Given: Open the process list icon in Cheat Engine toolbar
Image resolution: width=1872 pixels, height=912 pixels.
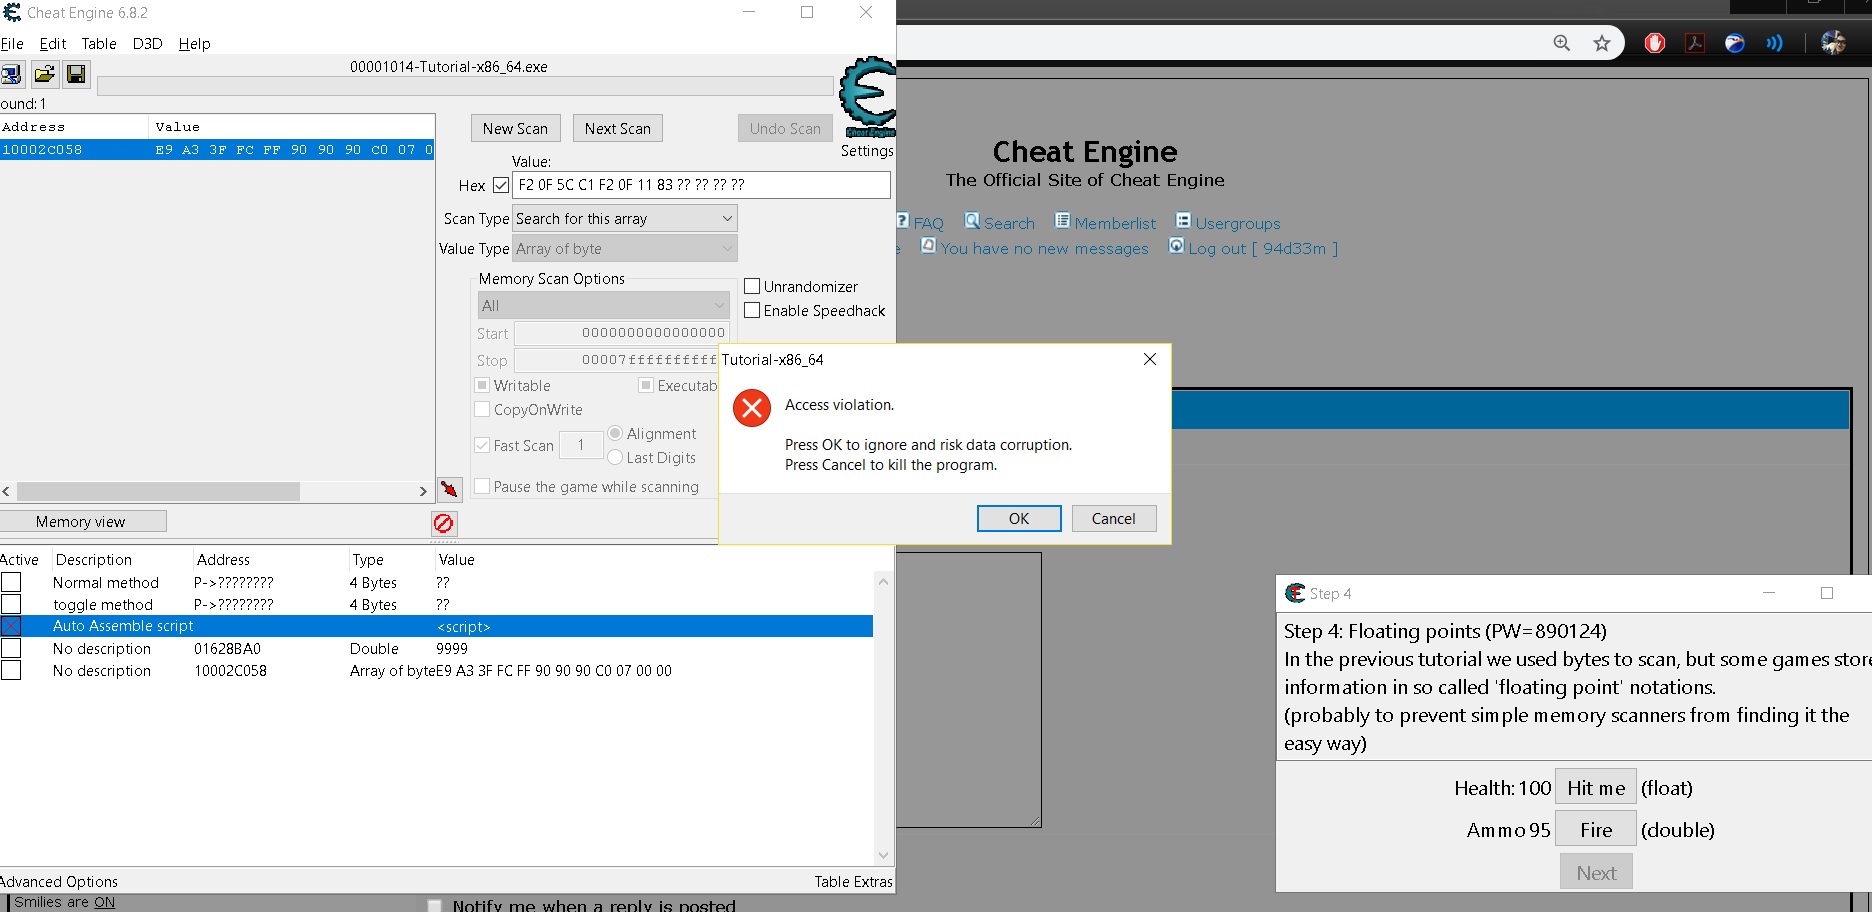Looking at the screenshot, I should tap(11, 74).
